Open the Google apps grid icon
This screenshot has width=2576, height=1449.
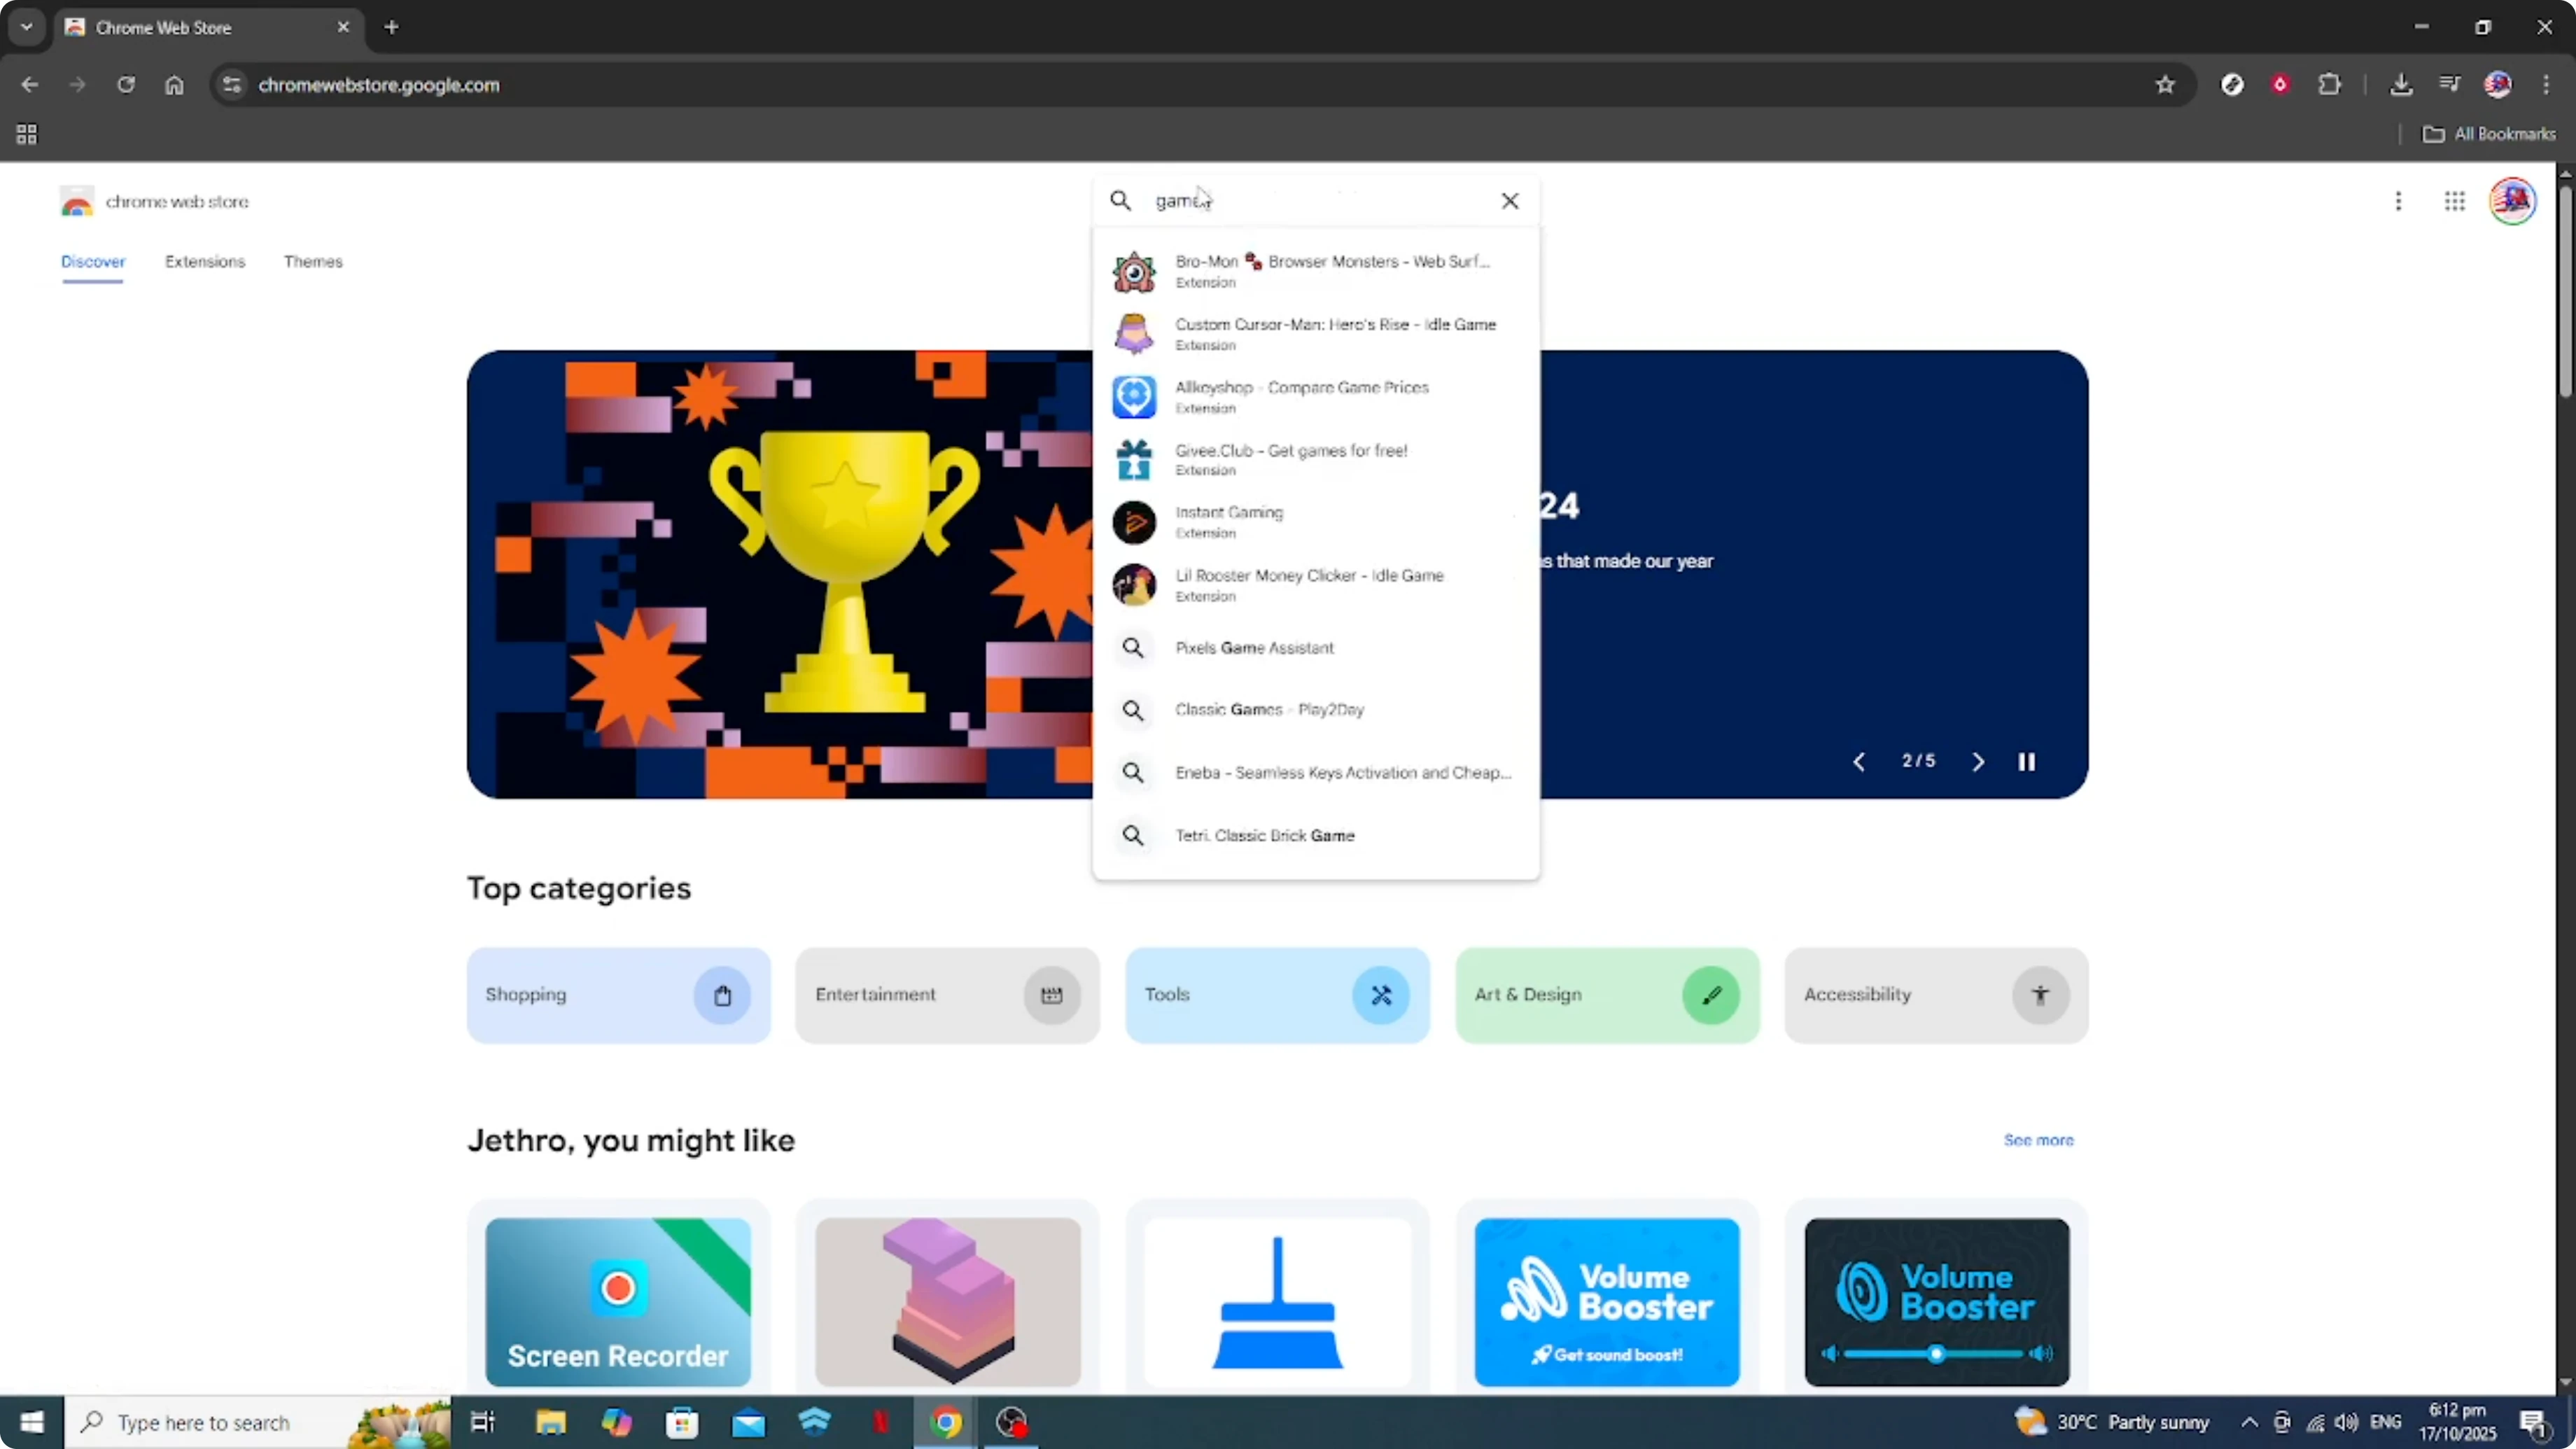(x=2455, y=201)
